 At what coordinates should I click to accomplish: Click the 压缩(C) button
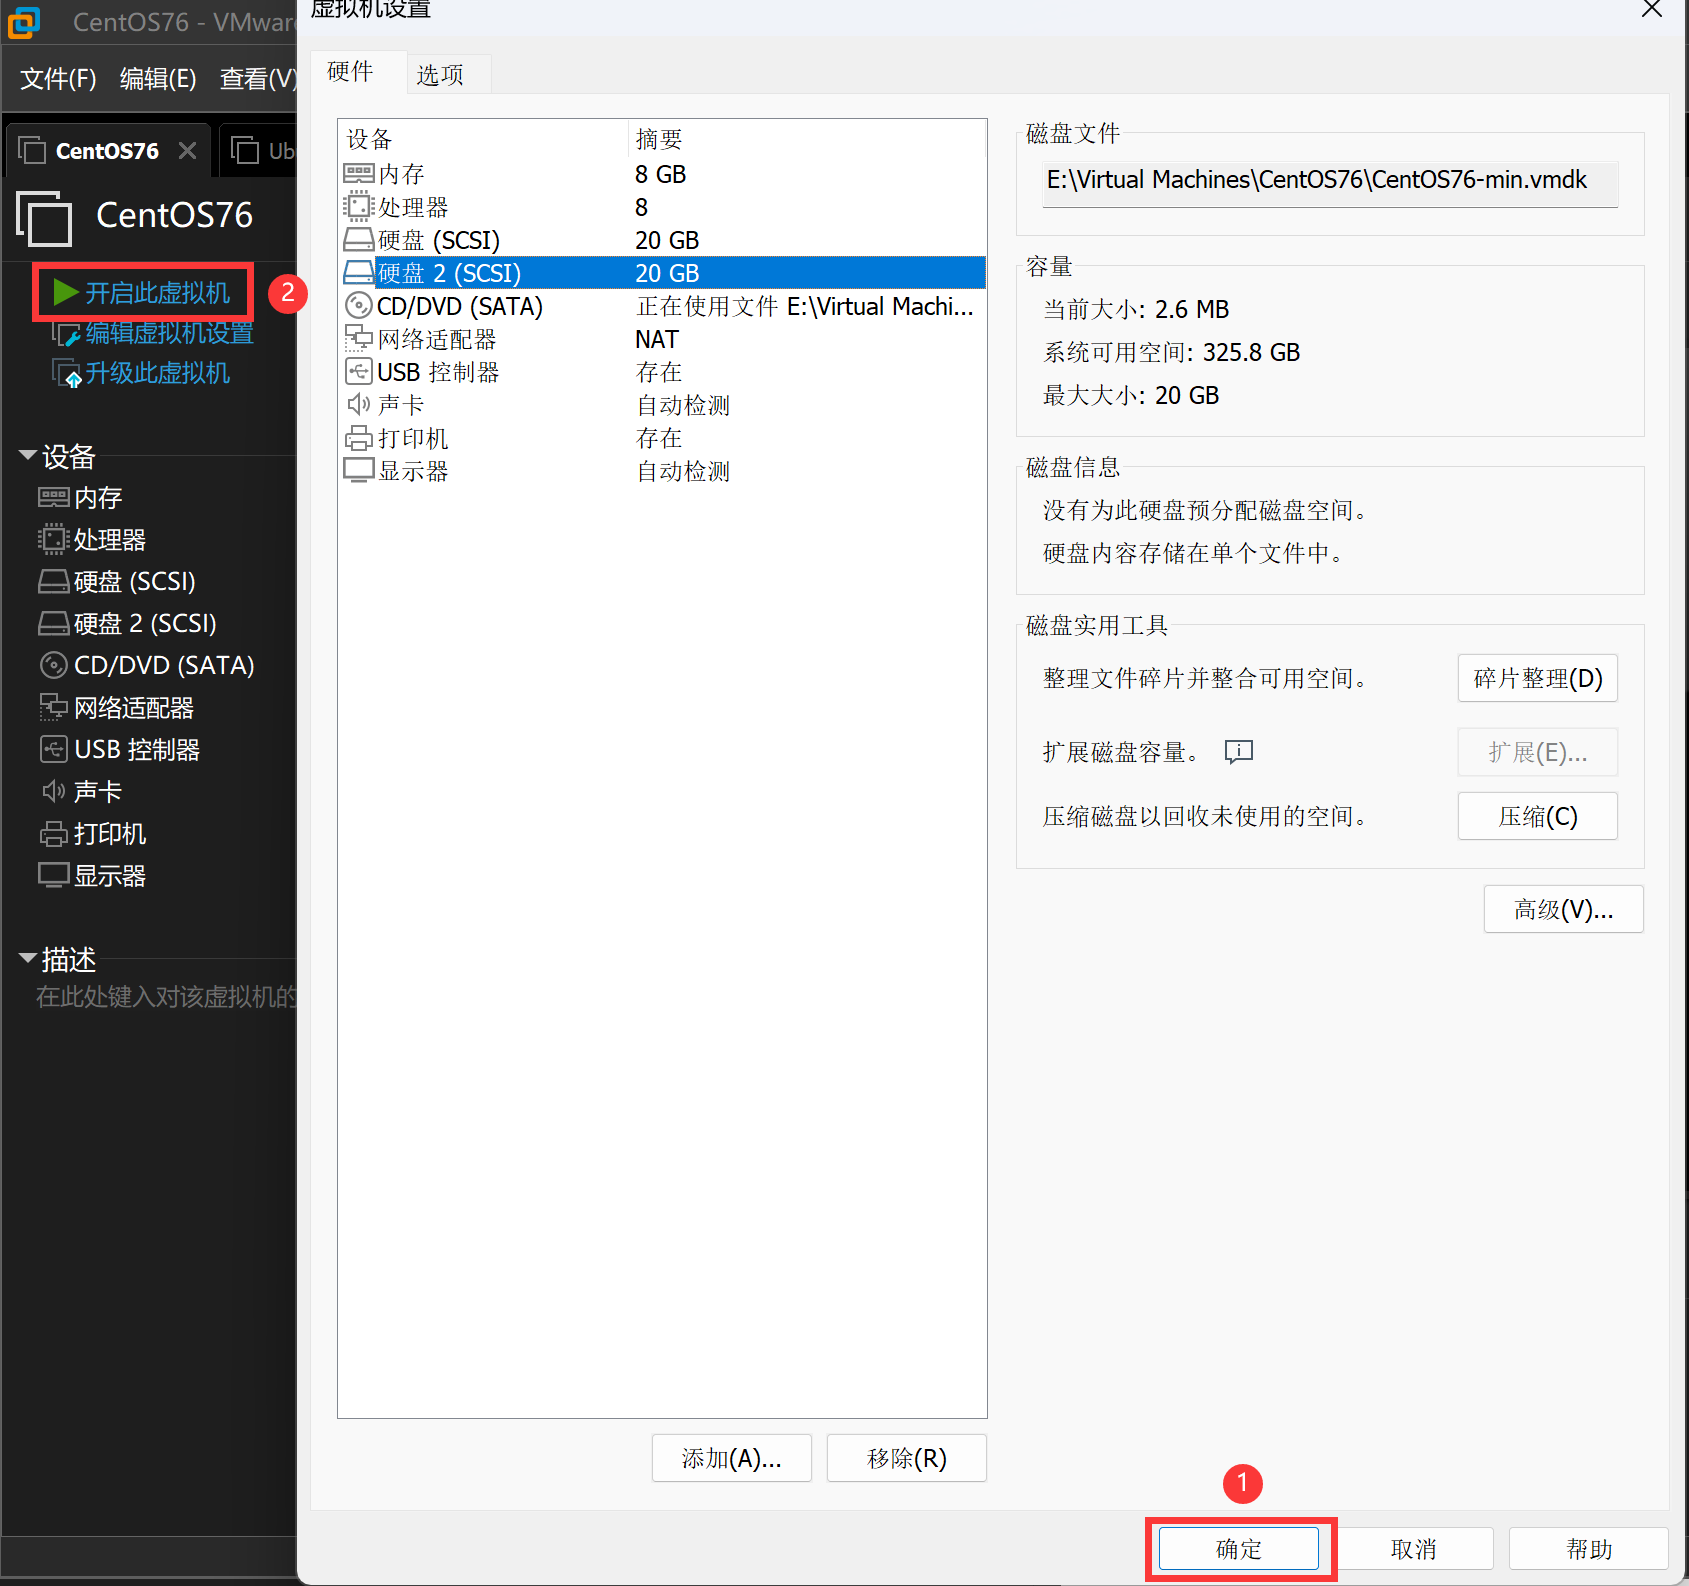point(1538,816)
